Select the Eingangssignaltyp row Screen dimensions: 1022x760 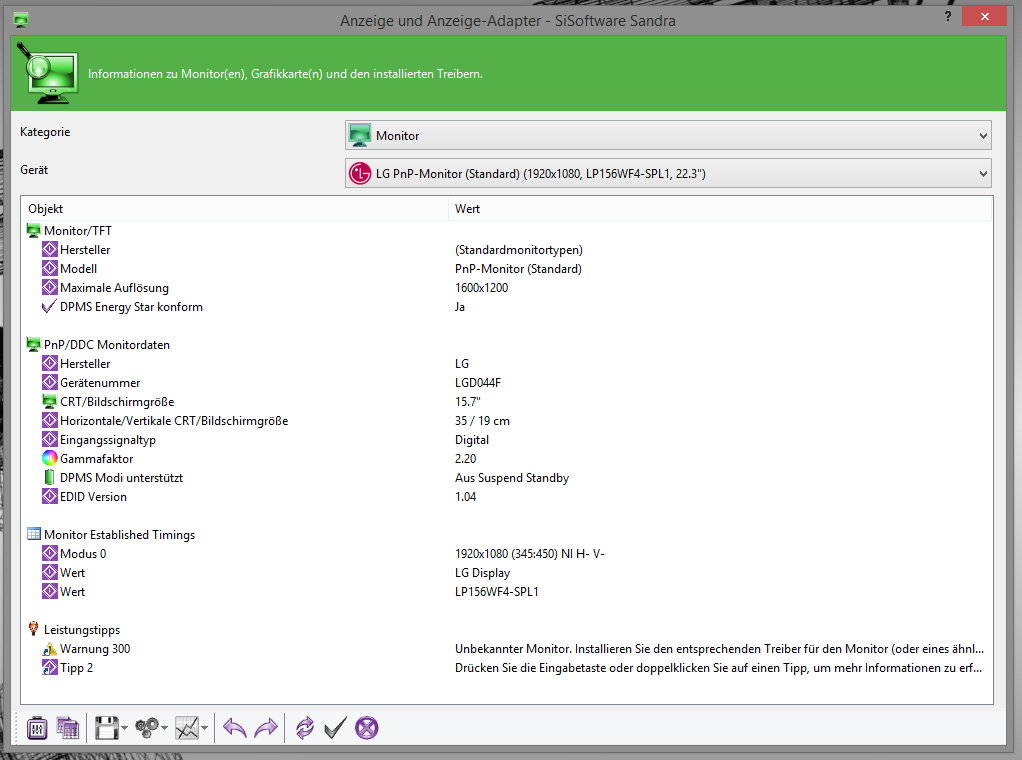(506, 439)
